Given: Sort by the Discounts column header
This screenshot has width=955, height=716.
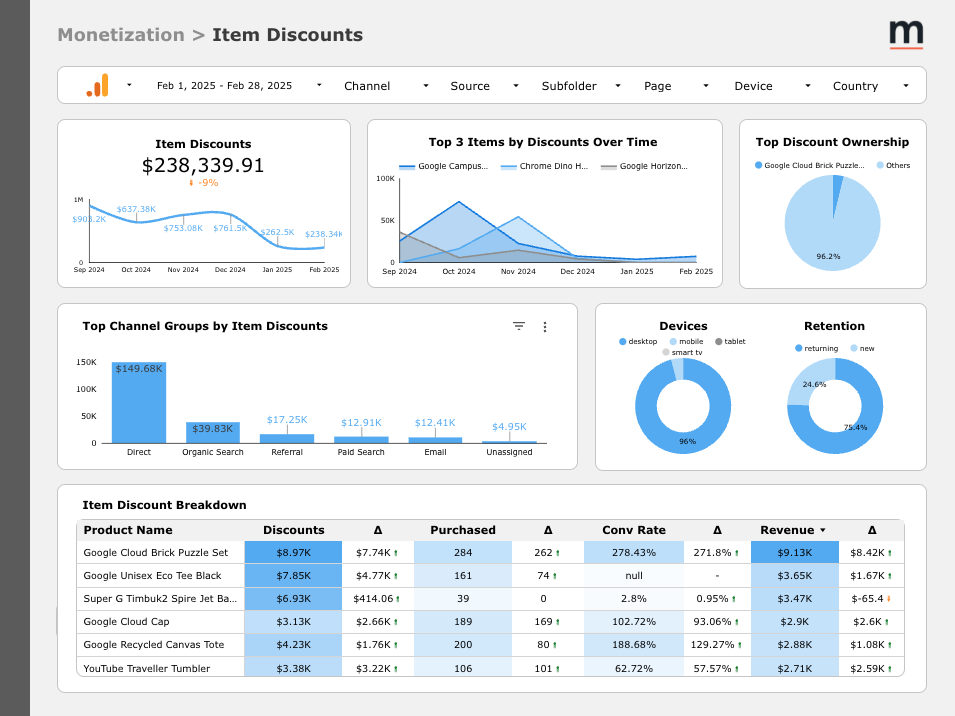Looking at the screenshot, I should (x=294, y=530).
